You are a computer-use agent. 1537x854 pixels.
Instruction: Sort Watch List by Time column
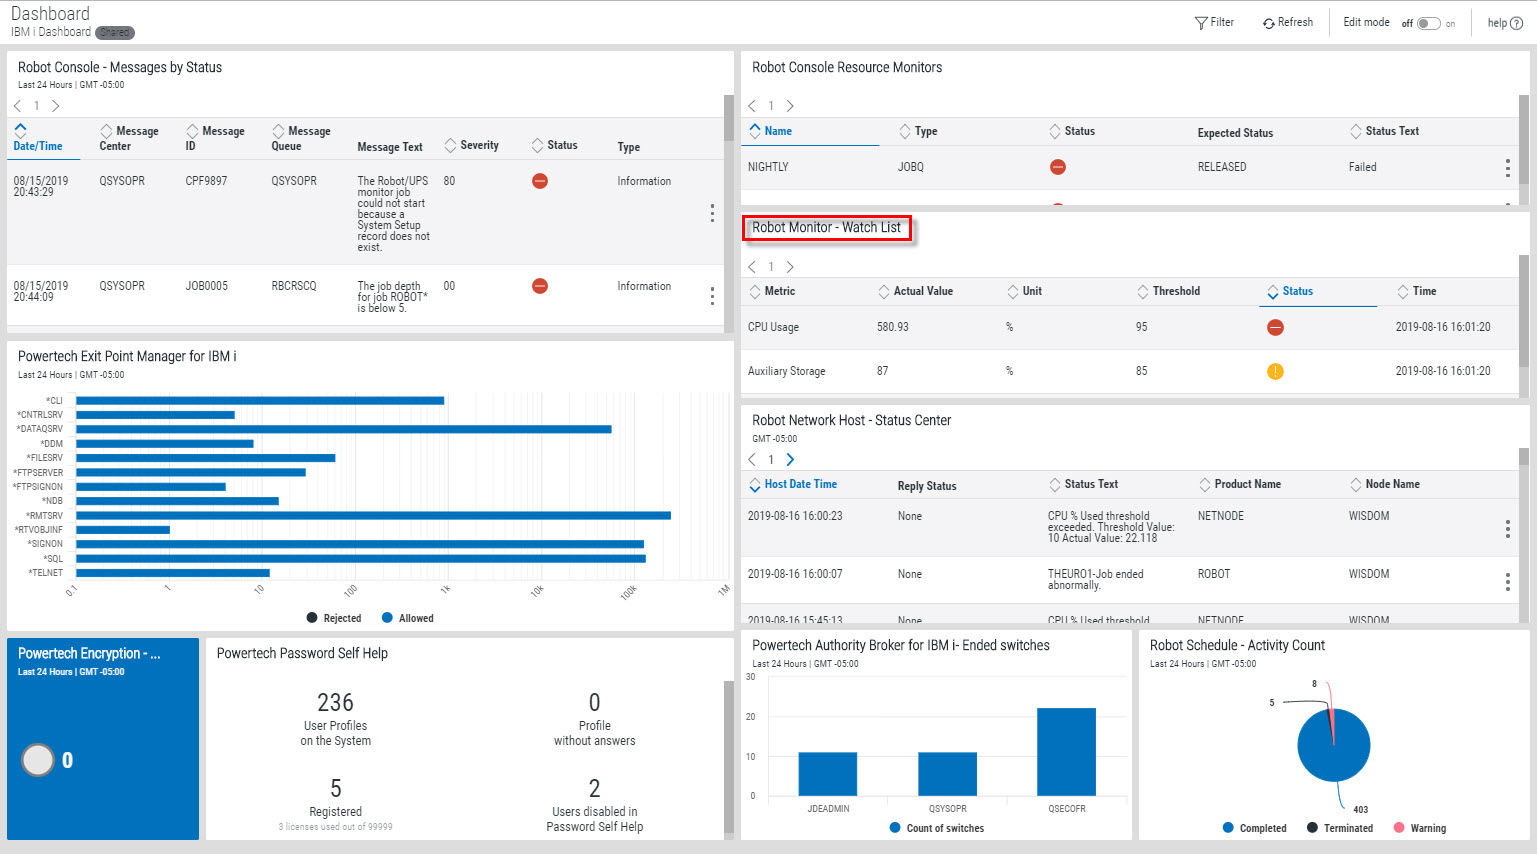[1416, 291]
